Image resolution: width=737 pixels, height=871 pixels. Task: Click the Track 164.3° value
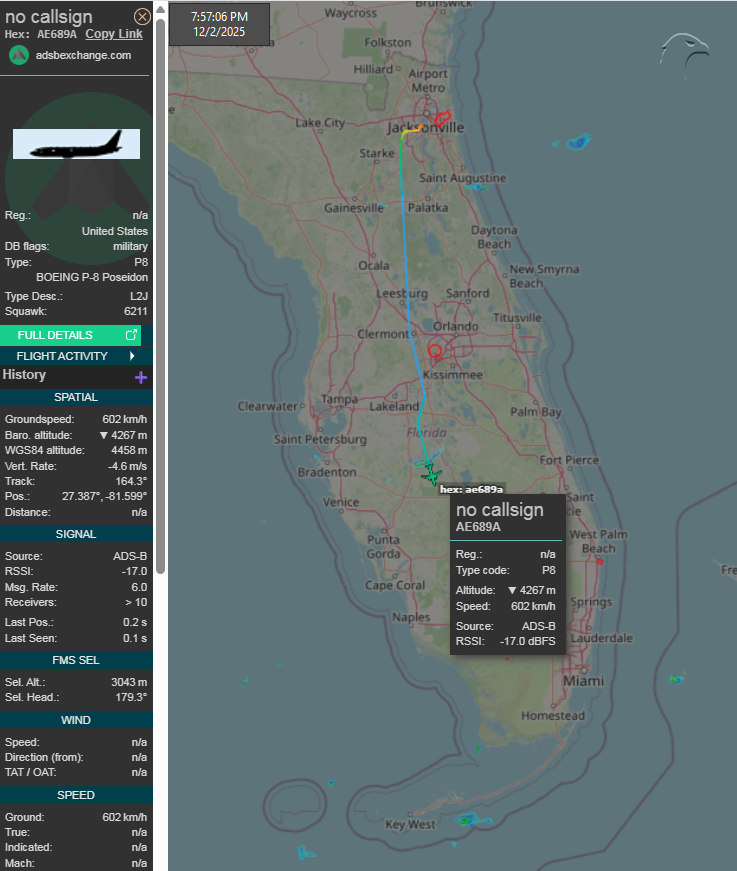pyautogui.click(x=131, y=481)
